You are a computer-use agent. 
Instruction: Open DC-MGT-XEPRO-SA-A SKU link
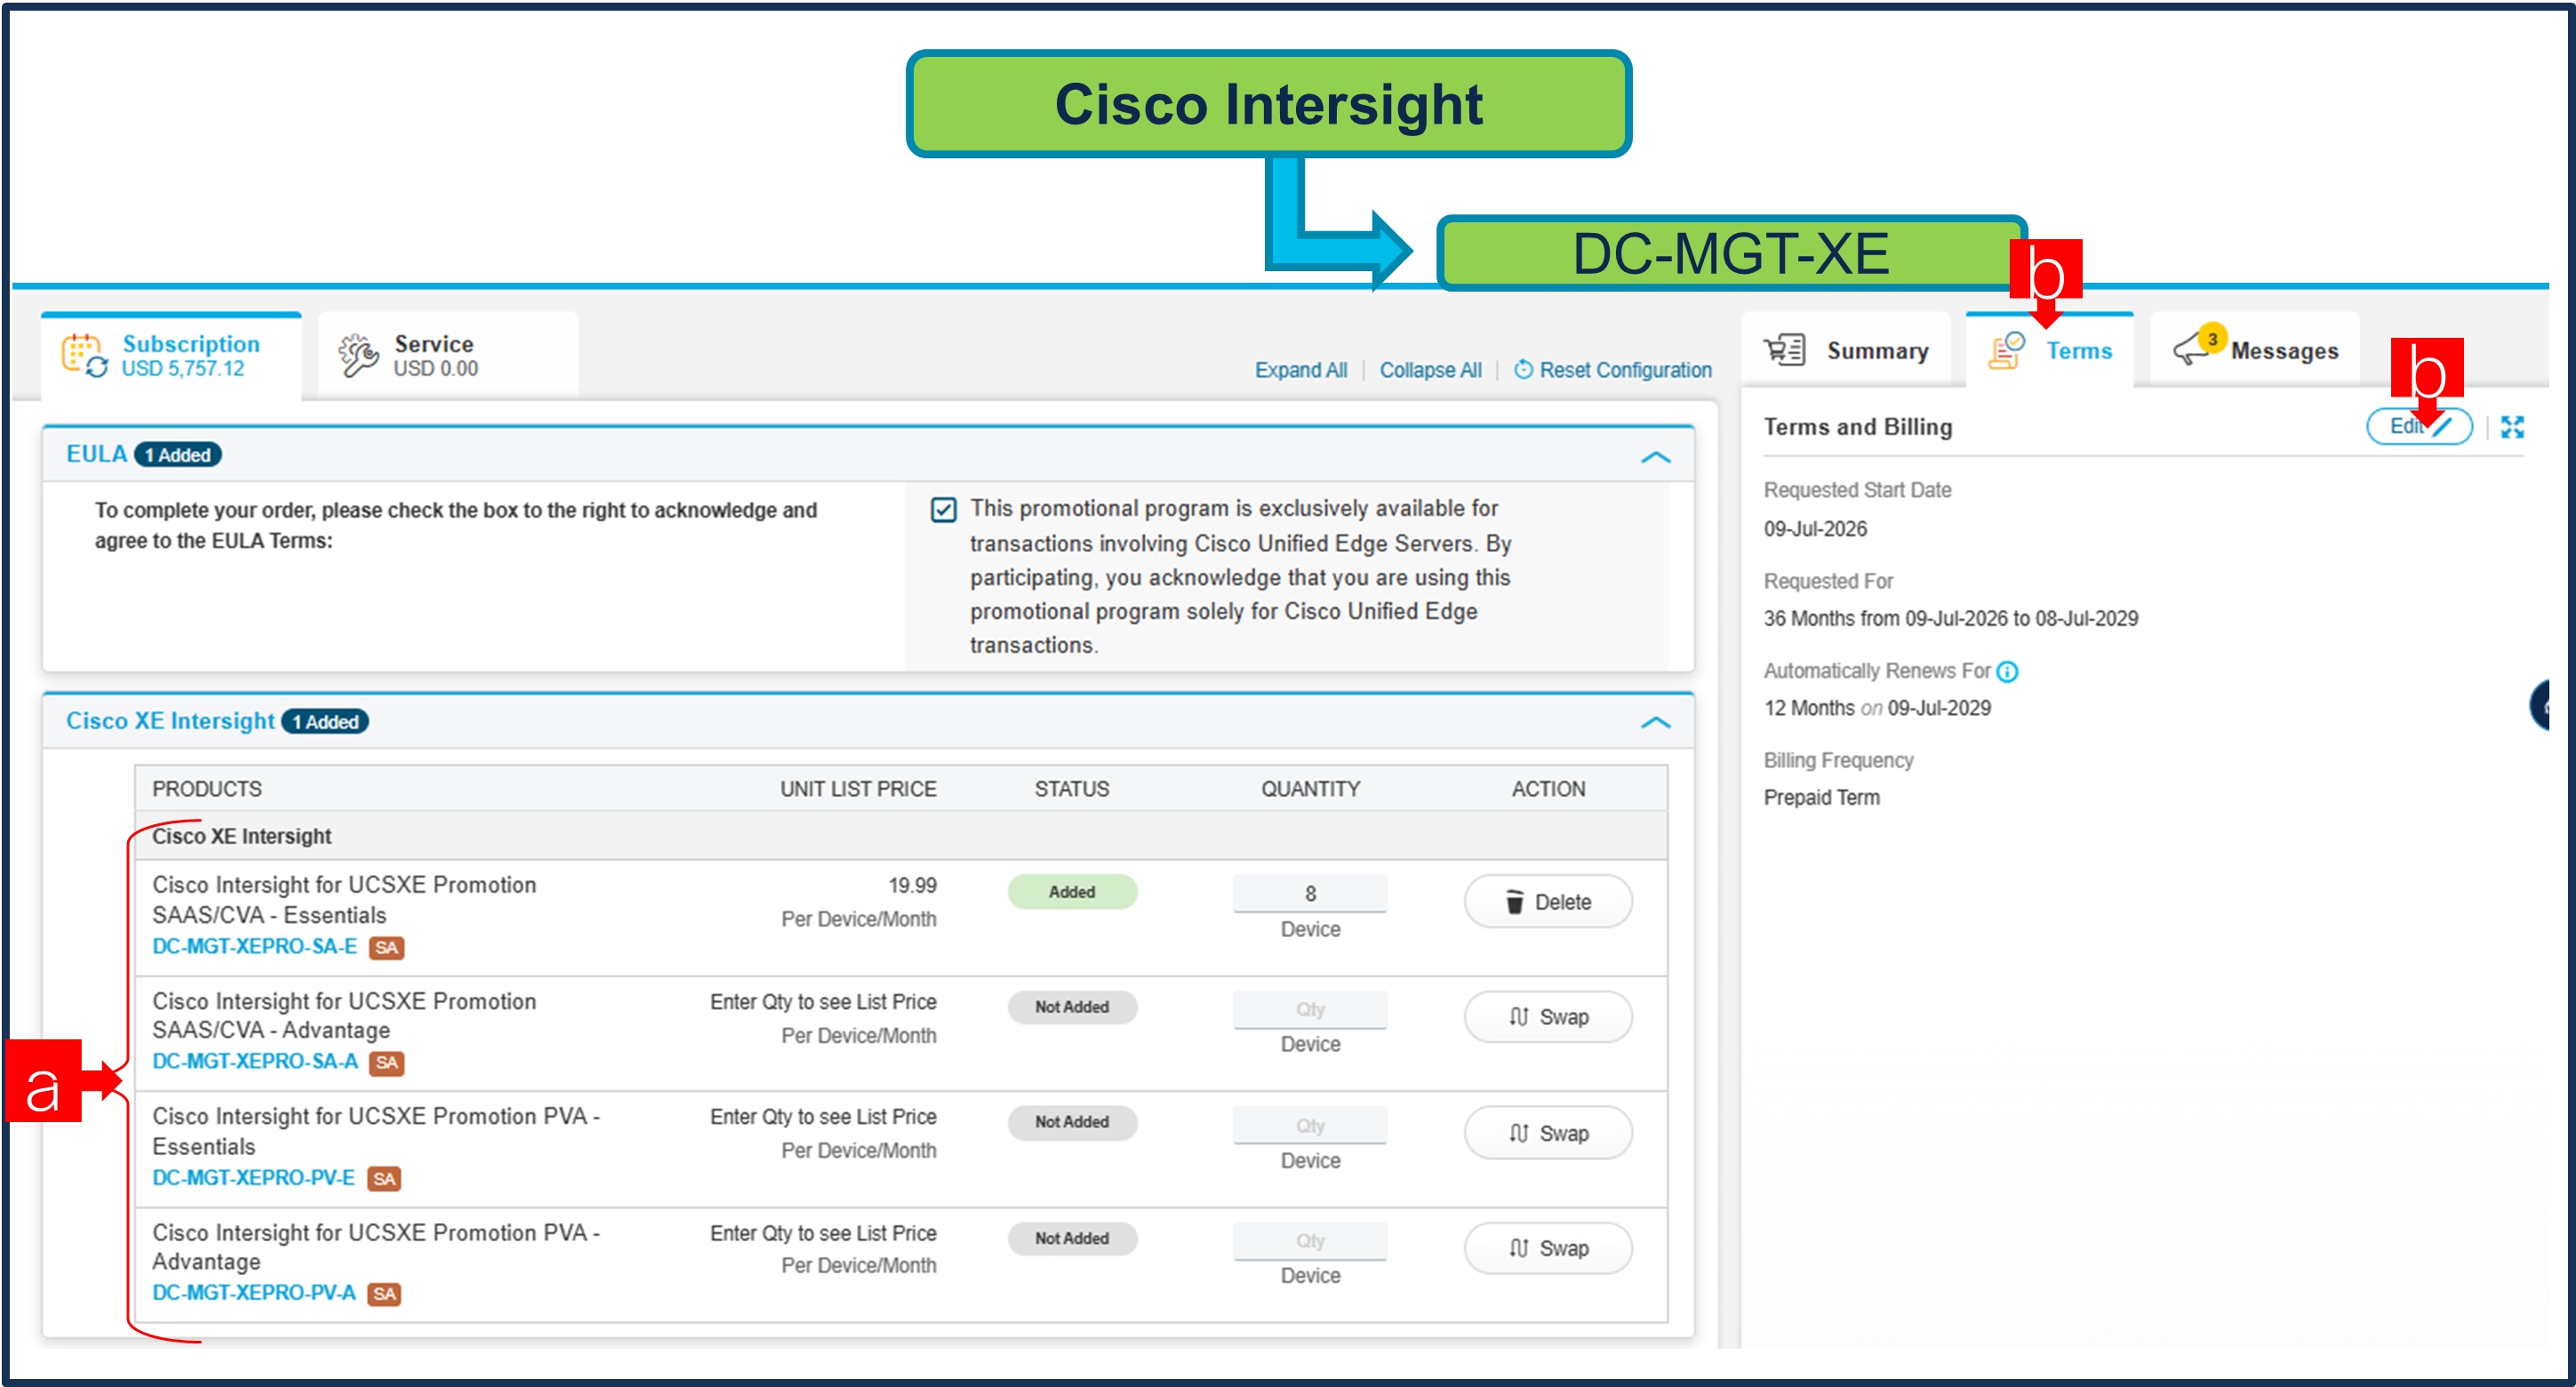click(254, 1061)
